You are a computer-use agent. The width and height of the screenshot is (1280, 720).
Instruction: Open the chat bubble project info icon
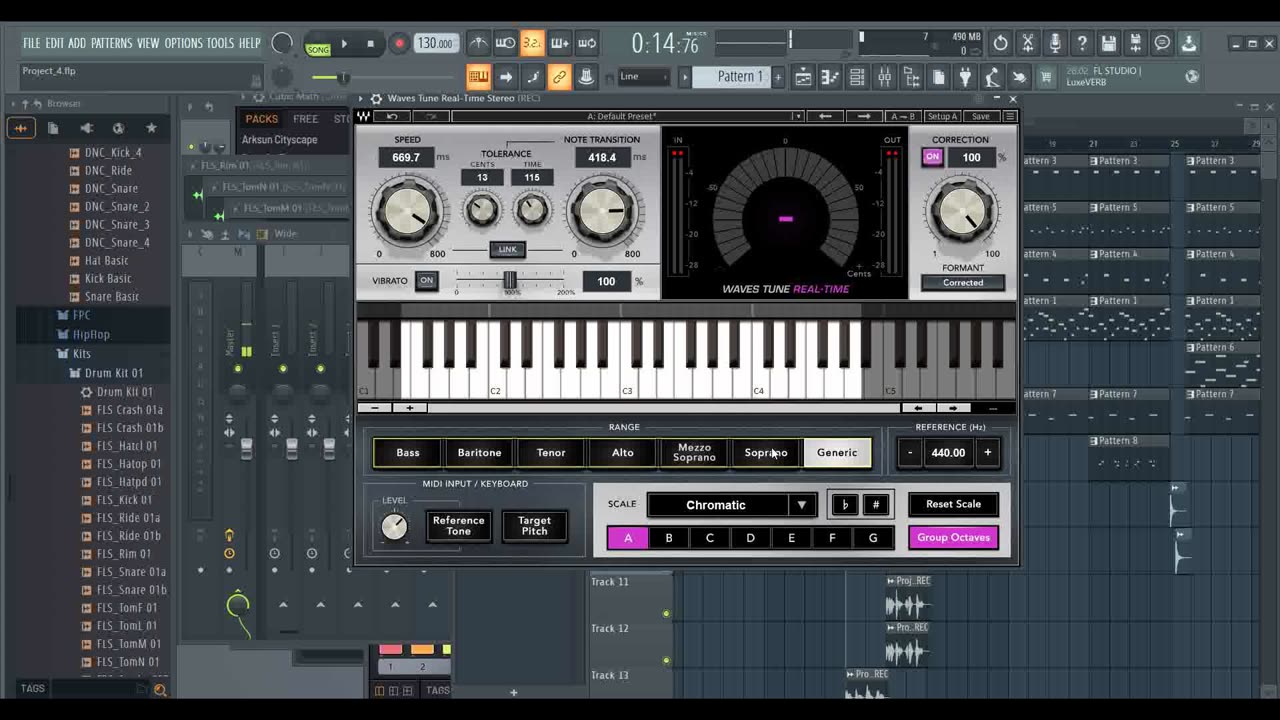coord(1162,43)
